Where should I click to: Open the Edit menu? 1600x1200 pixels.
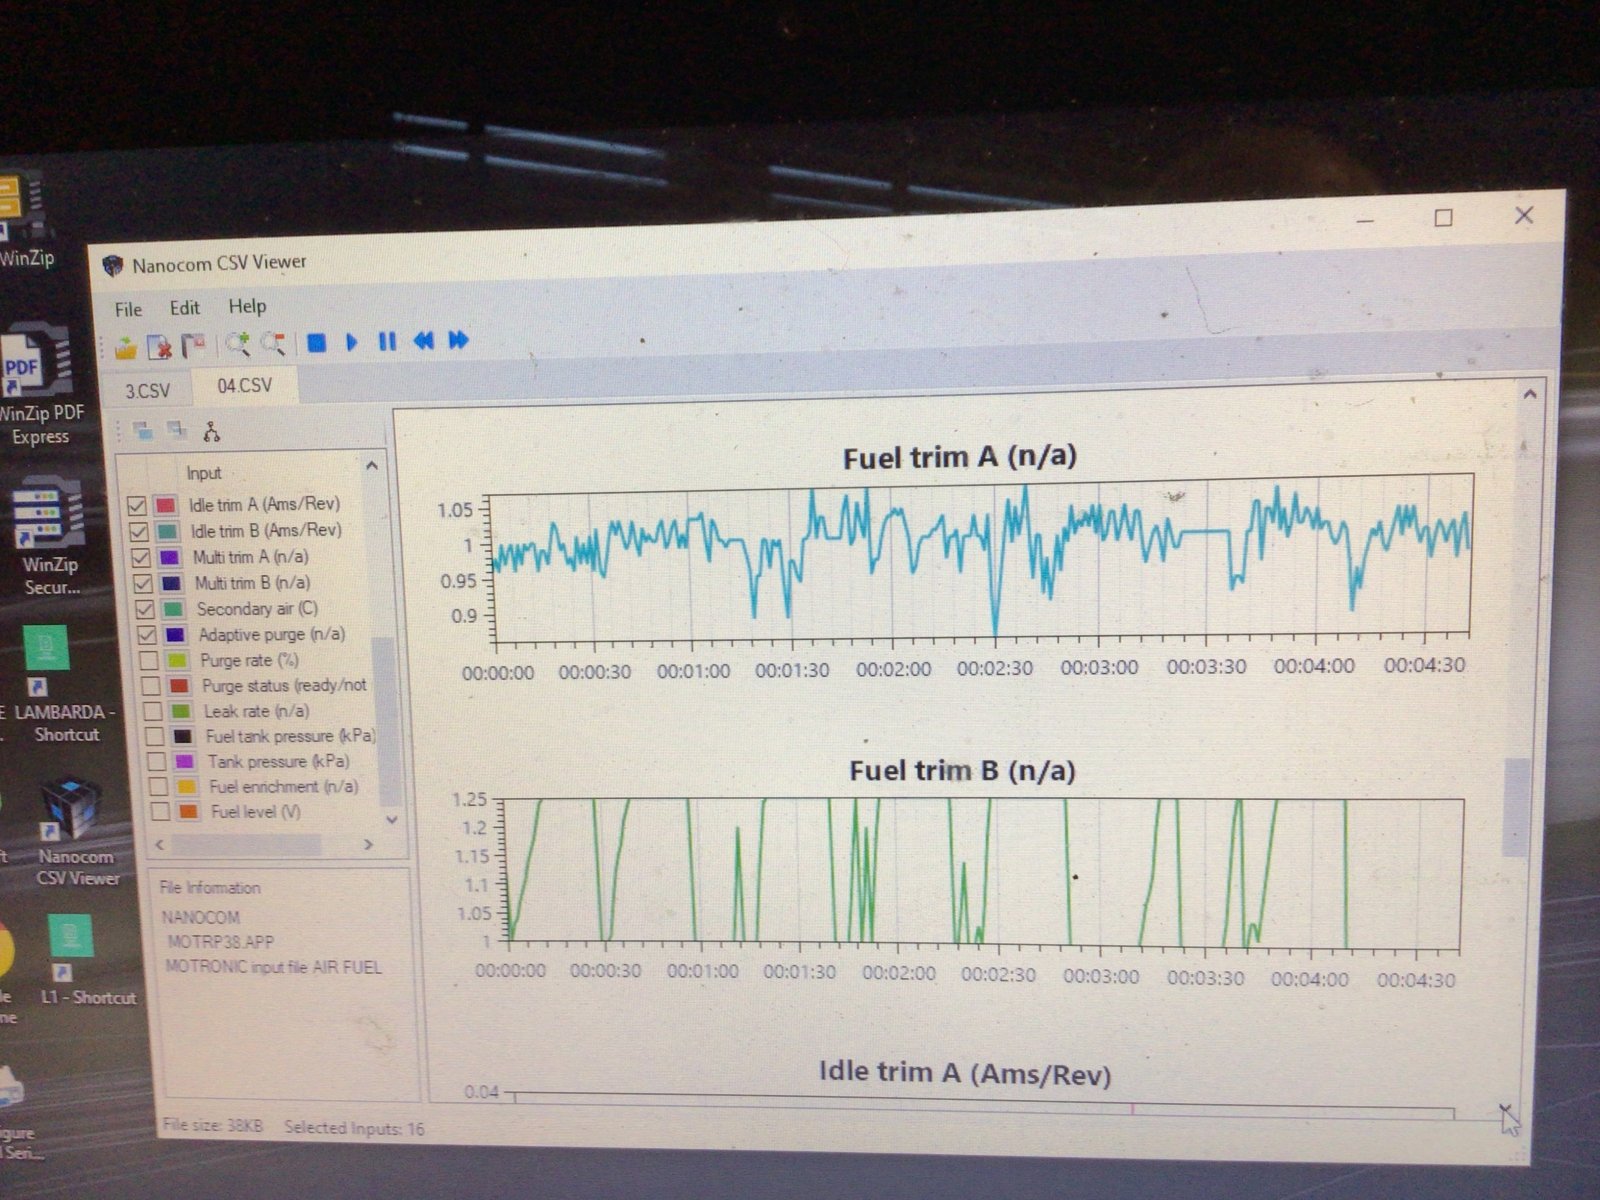(x=184, y=308)
